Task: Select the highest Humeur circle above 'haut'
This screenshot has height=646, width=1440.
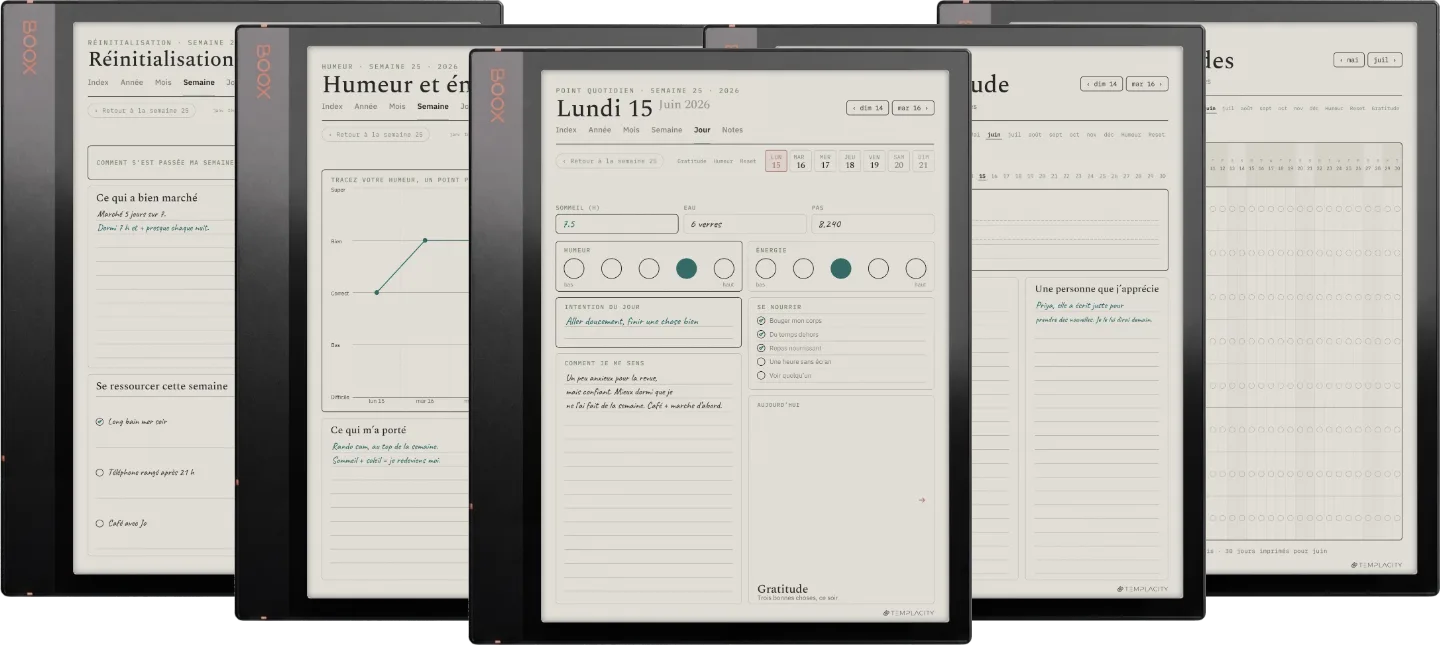Action: [x=724, y=268]
